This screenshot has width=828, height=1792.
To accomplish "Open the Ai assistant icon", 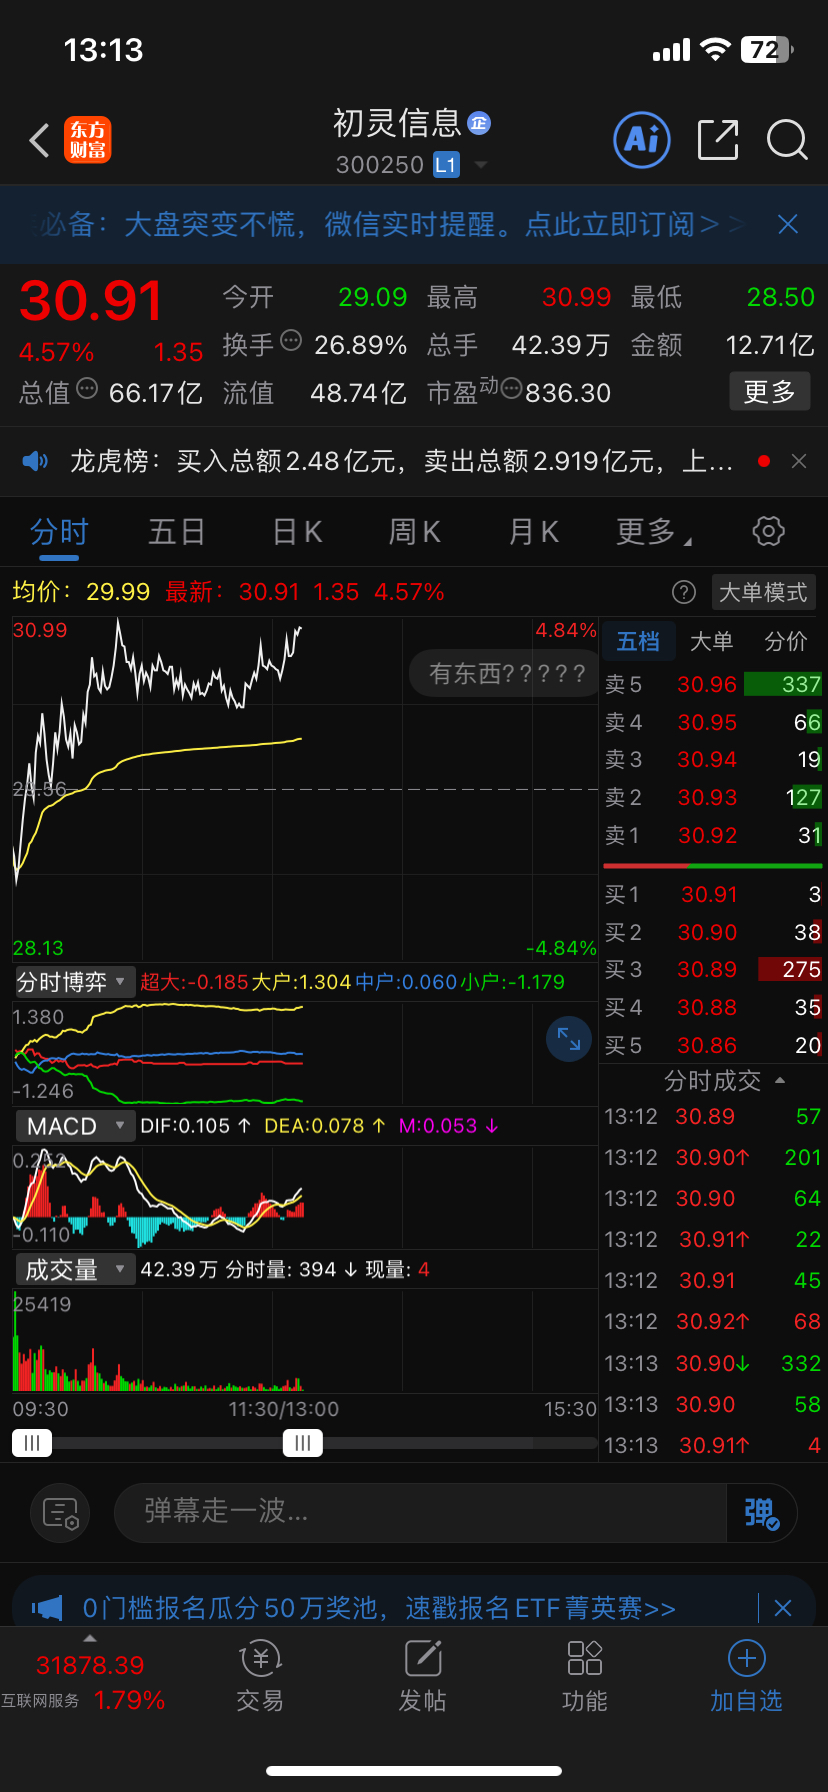I will pyautogui.click(x=641, y=140).
